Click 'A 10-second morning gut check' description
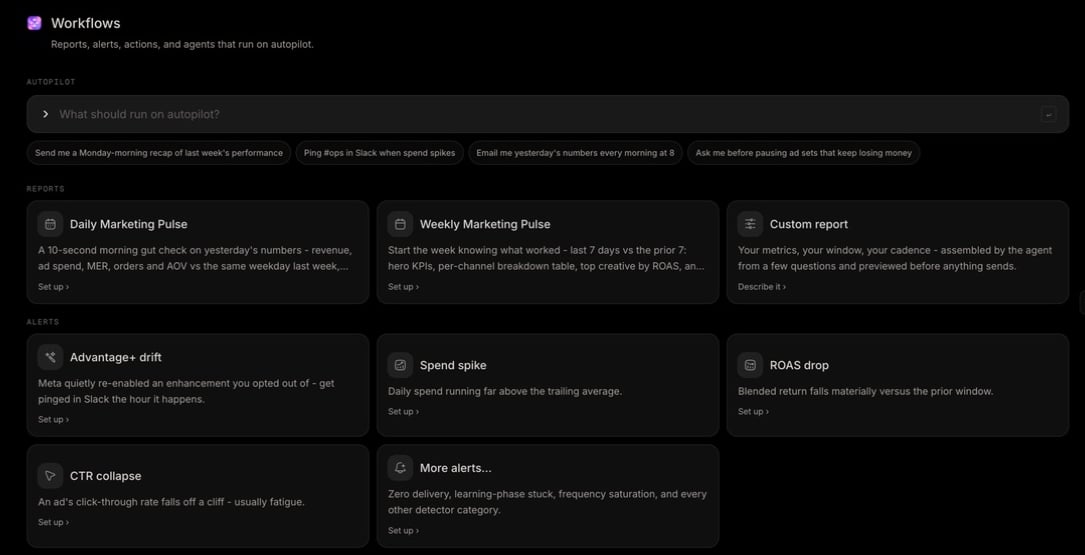The image size is (1085, 555). coord(195,258)
